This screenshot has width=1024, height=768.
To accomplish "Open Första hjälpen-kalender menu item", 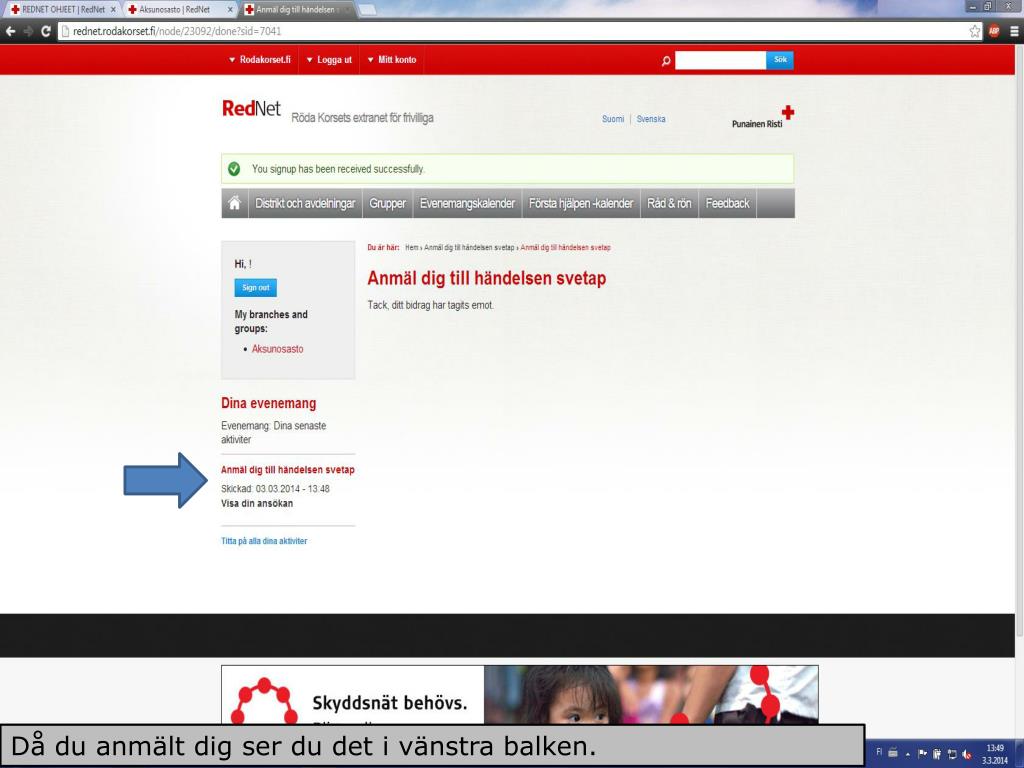I will coord(581,203).
